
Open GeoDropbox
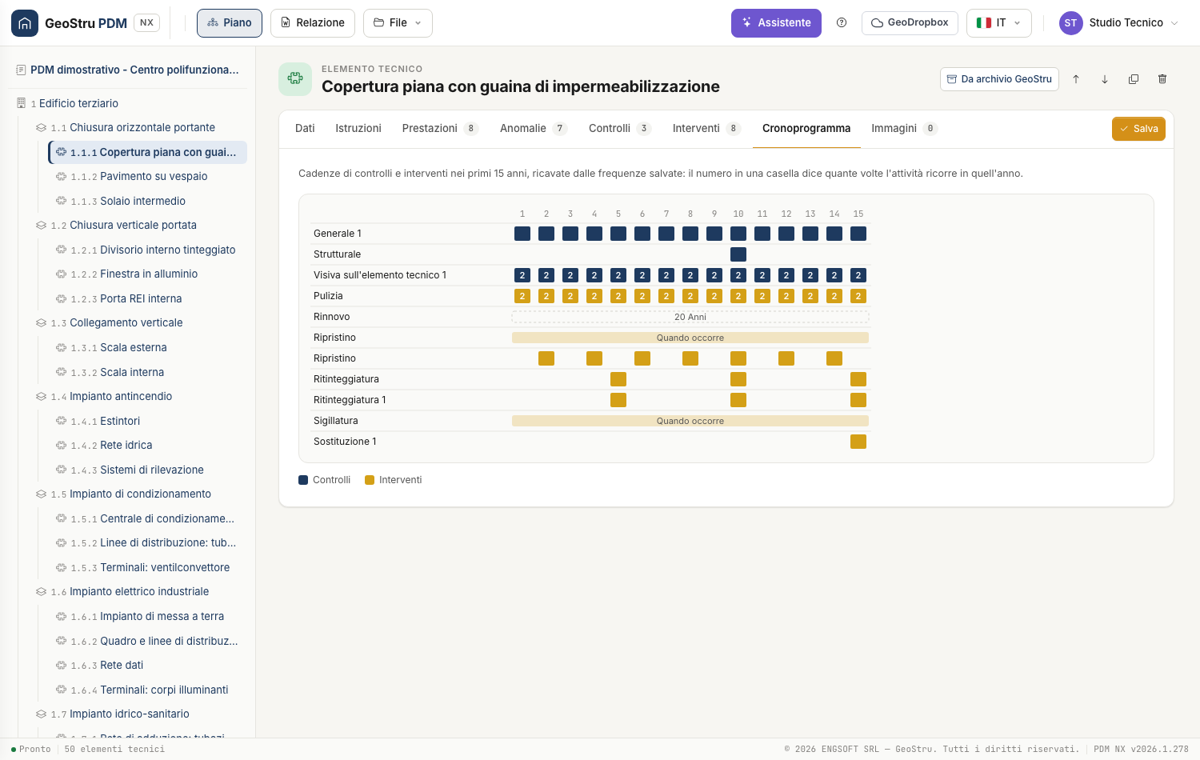(x=910, y=23)
